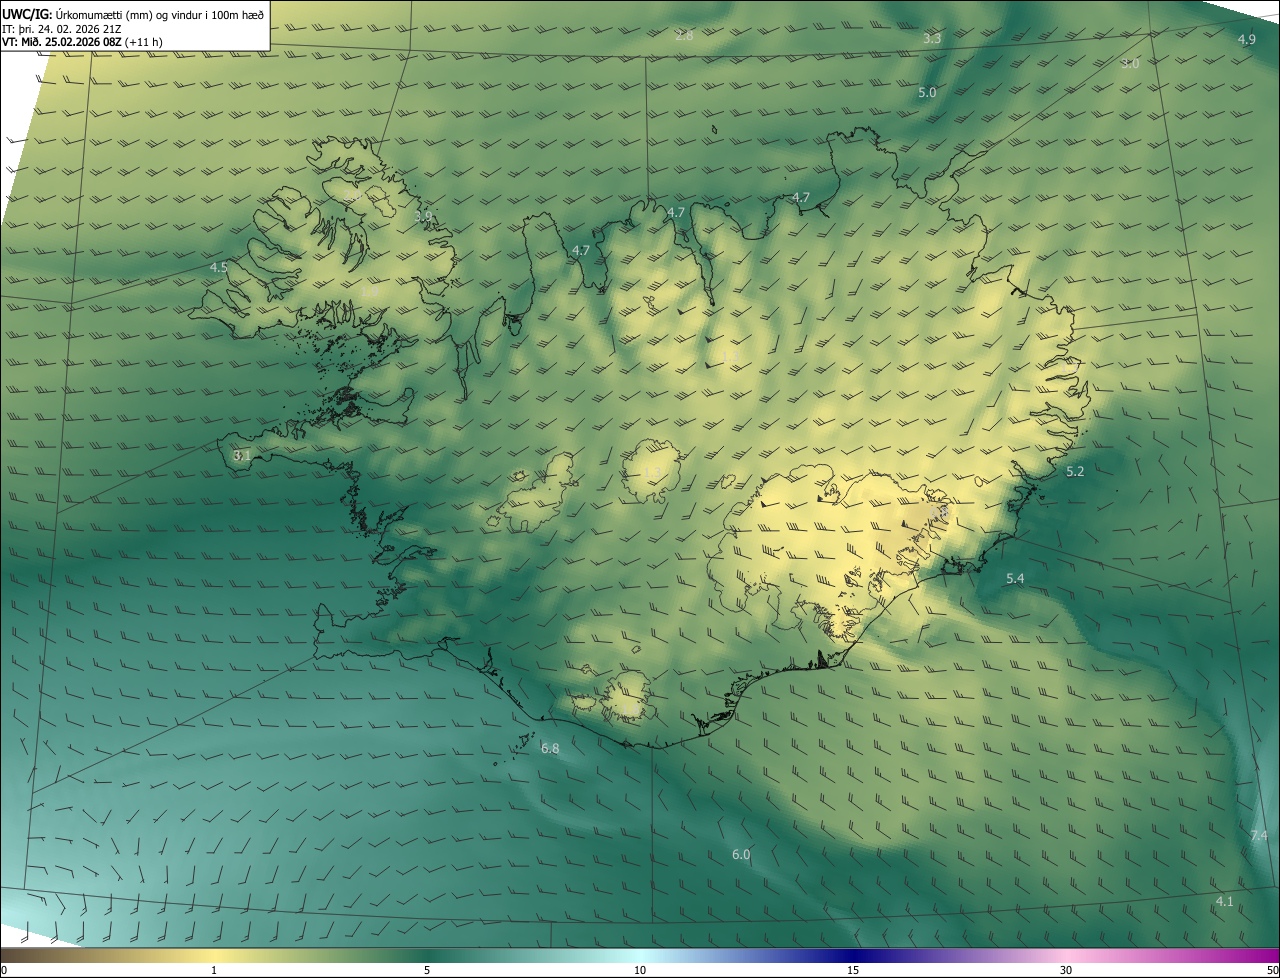The image size is (1280, 978).
Task: Click the map value label "3.0"
Action: (1130, 64)
